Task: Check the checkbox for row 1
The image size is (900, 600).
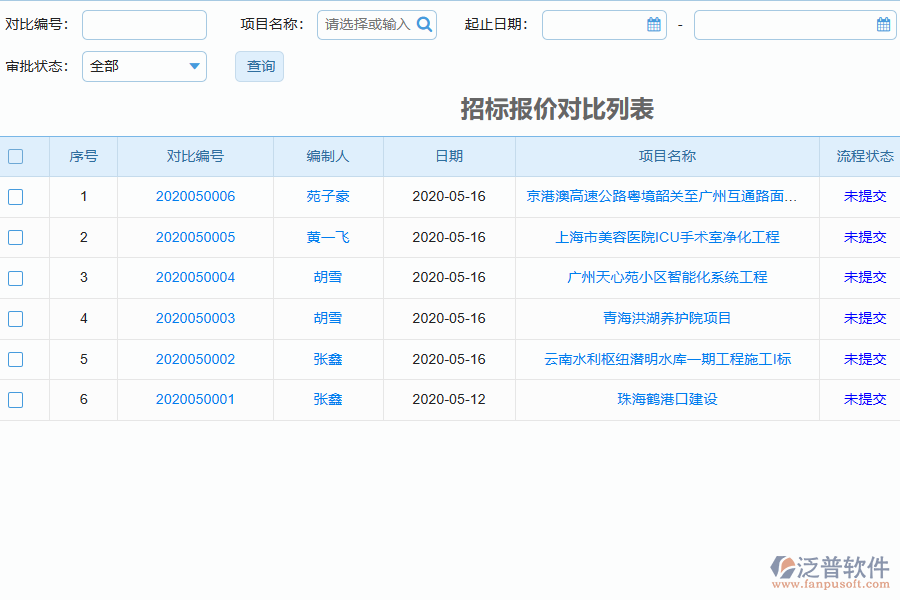Action: click(x=14, y=197)
